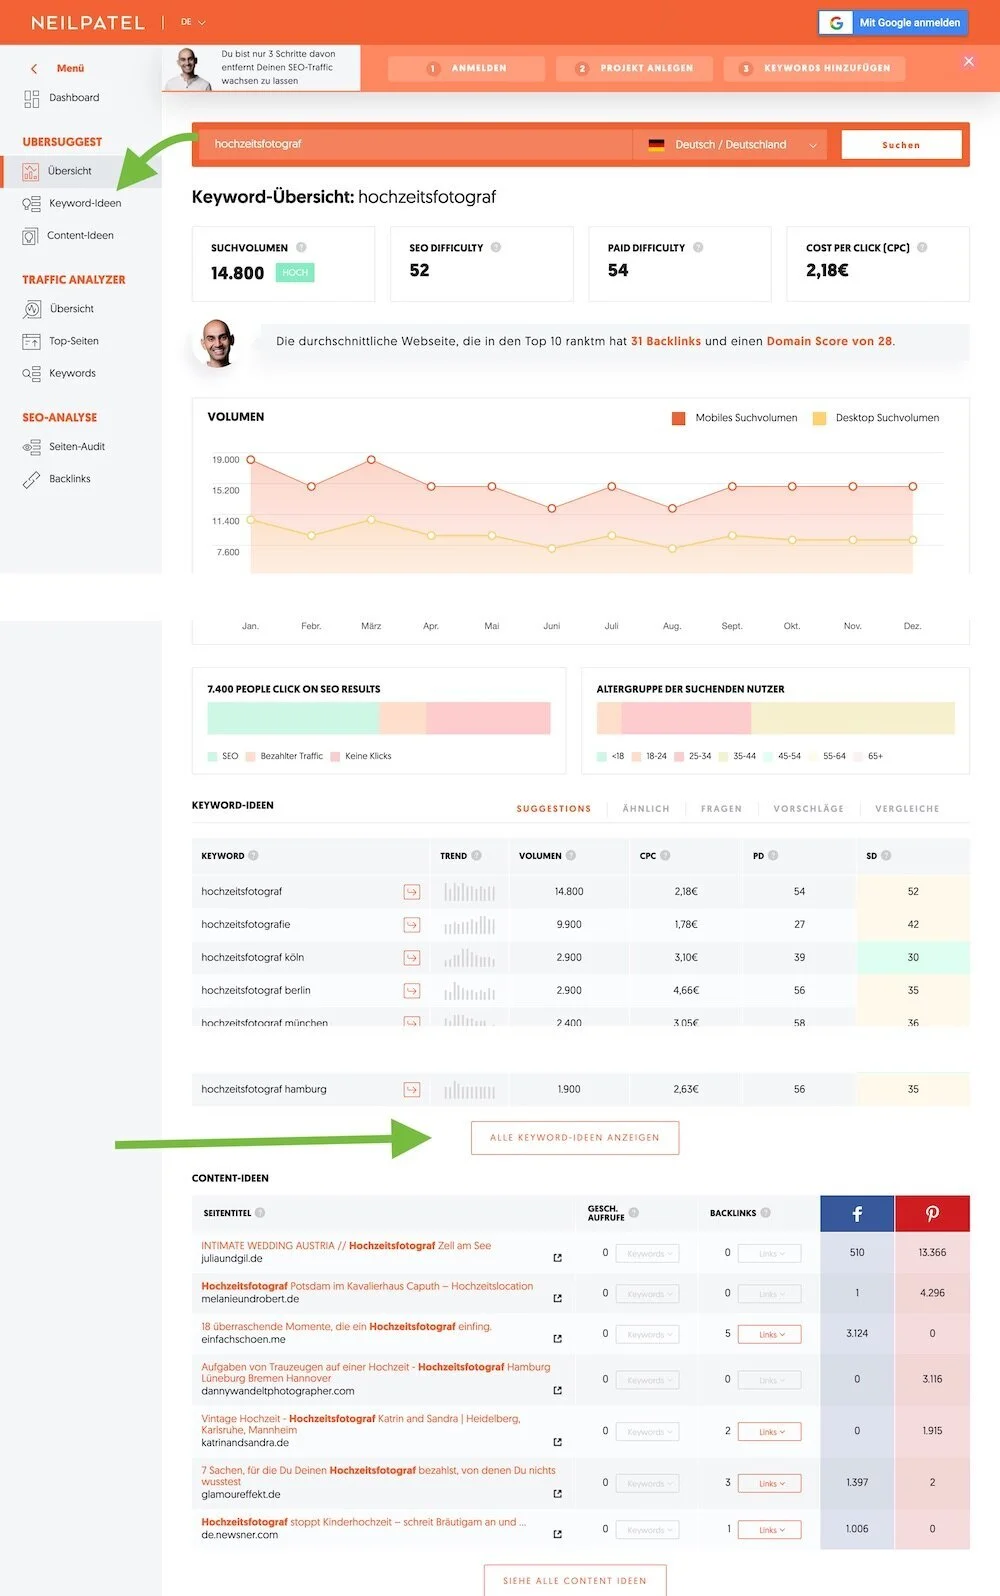
Task: Click step 1 Anmelden
Action: pos(466,68)
